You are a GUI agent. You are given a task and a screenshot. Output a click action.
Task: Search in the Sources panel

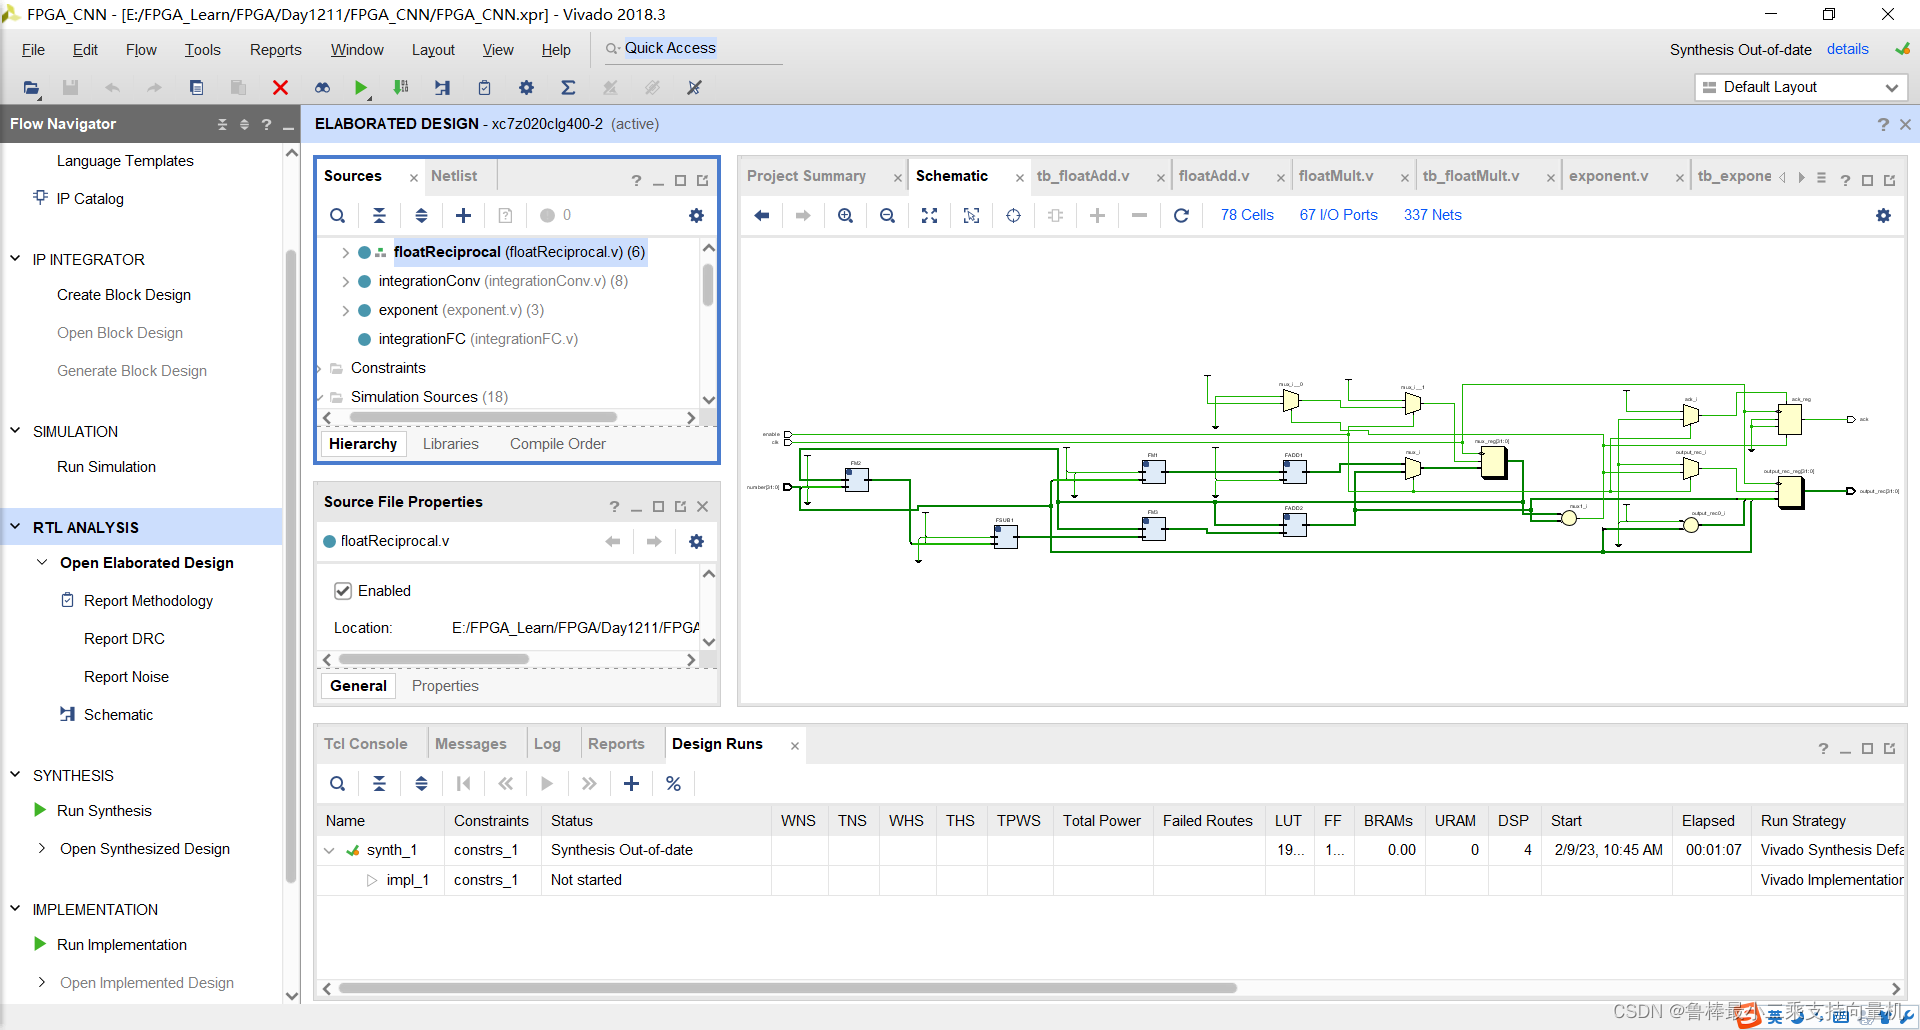pyautogui.click(x=338, y=215)
